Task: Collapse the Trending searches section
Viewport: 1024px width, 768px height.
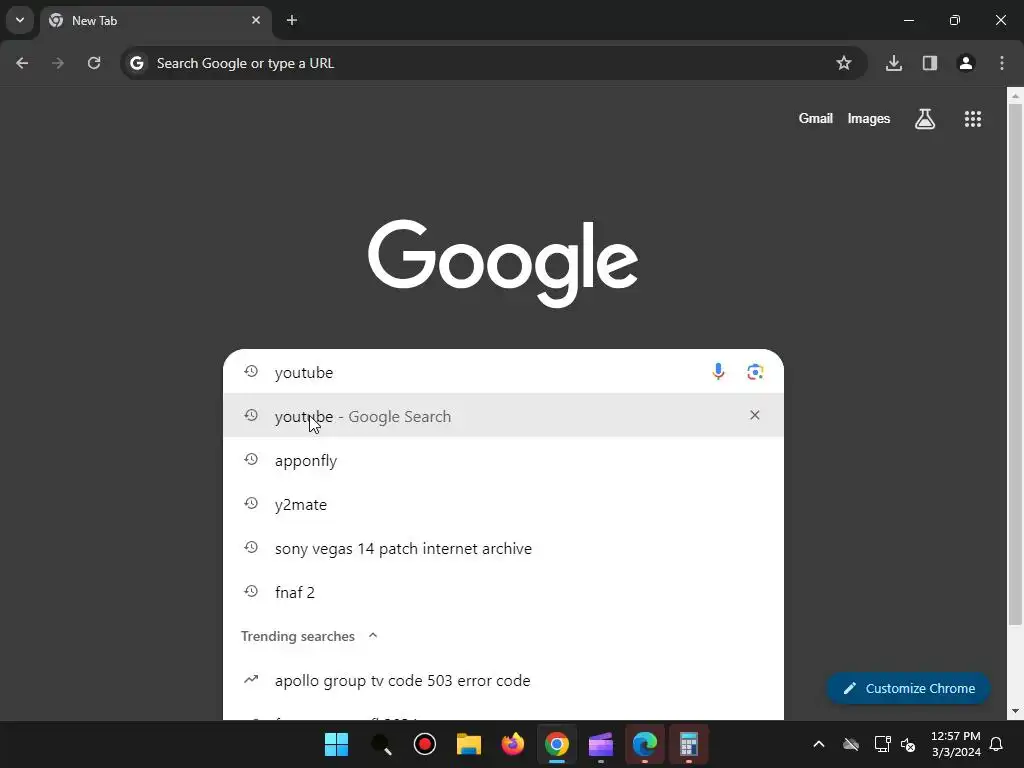Action: point(373,636)
